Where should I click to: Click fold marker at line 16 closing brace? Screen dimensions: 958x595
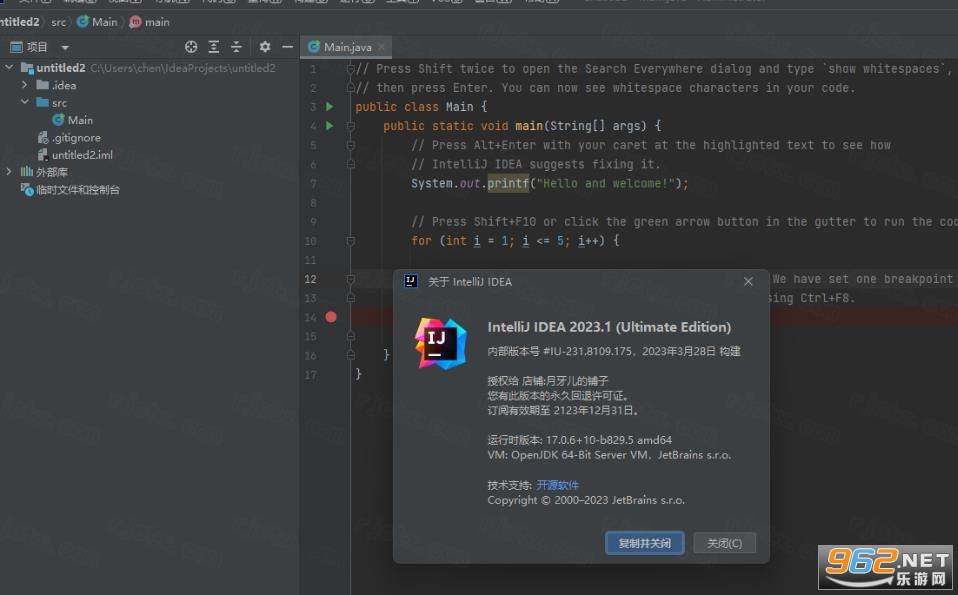pos(351,355)
